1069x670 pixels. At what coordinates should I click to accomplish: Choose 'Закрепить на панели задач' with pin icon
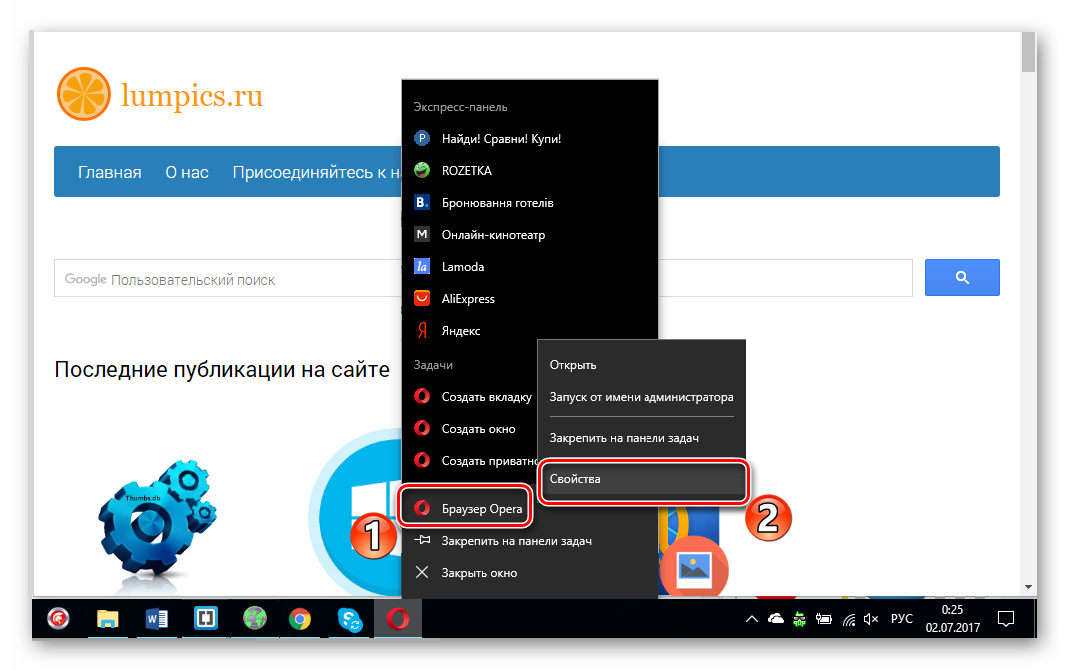(x=530, y=540)
